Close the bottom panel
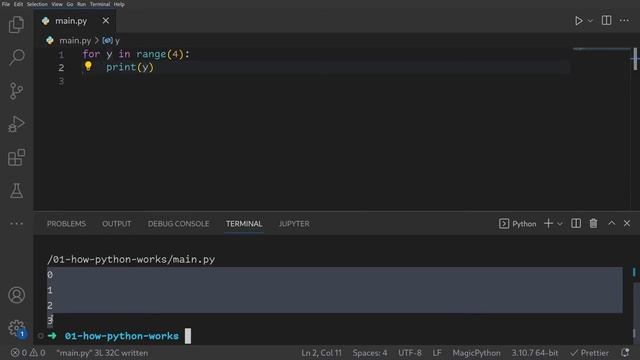The width and height of the screenshot is (640, 360). (x=627, y=223)
